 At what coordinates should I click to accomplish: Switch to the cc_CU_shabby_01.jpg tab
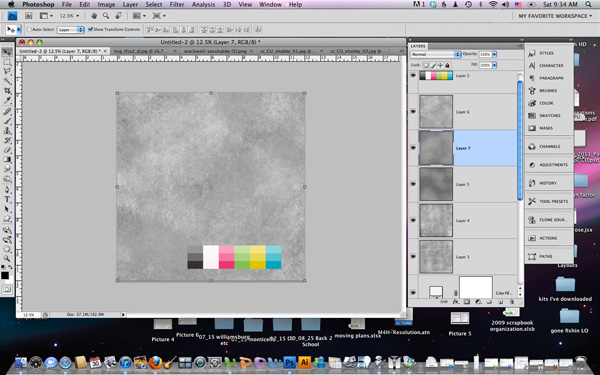(x=288, y=51)
